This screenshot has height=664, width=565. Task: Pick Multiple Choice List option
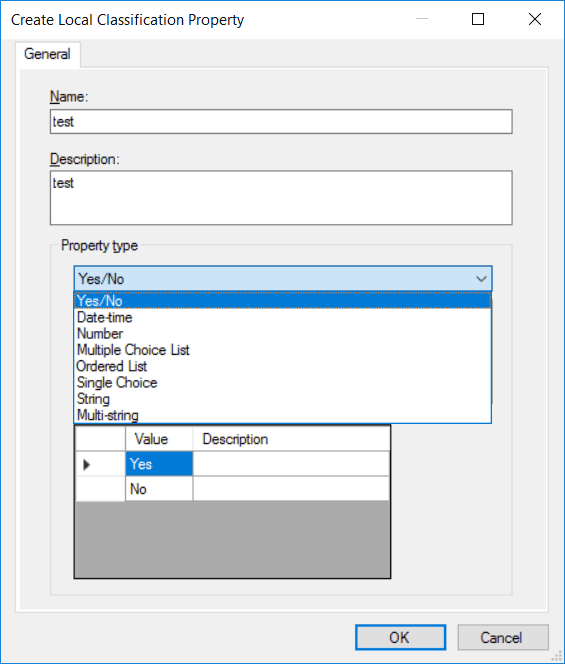click(x=282, y=350)
